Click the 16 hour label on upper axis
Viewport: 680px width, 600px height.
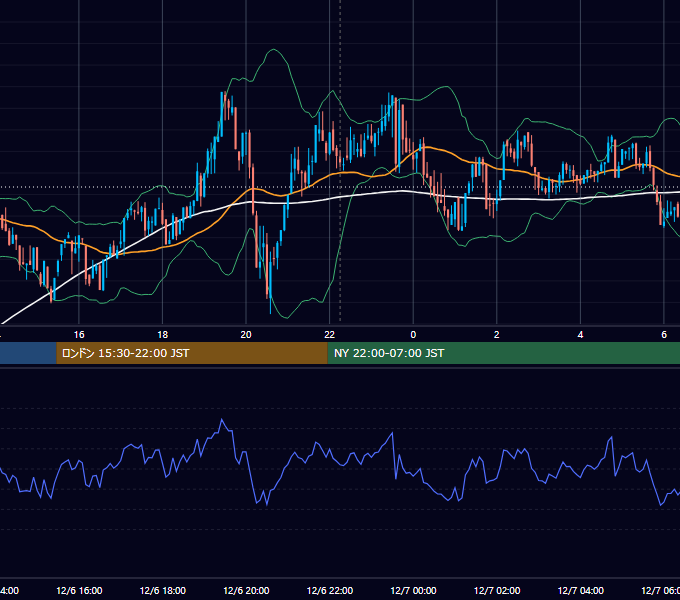(x=79, y=335)
